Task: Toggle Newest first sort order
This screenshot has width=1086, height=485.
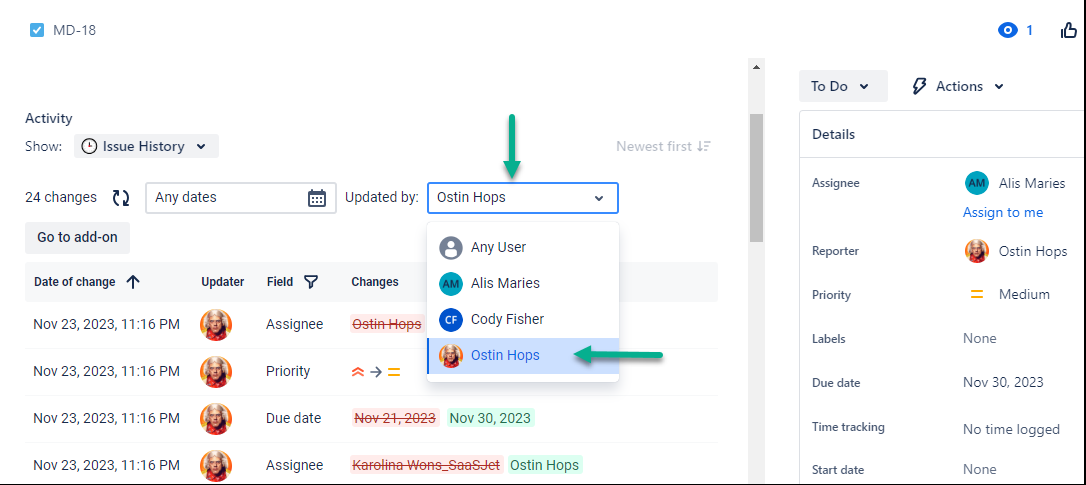Action: [x=663, y=146]
